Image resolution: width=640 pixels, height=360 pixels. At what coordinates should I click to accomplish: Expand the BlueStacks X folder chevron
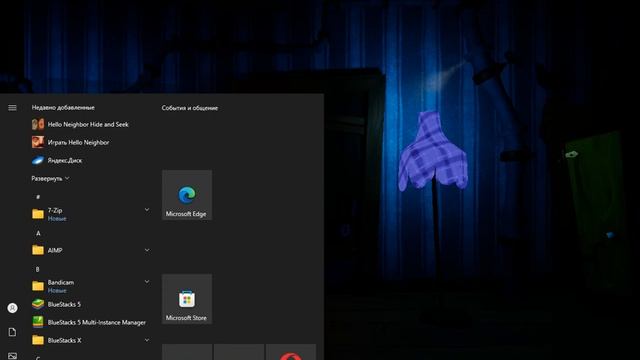click(147, 340)
